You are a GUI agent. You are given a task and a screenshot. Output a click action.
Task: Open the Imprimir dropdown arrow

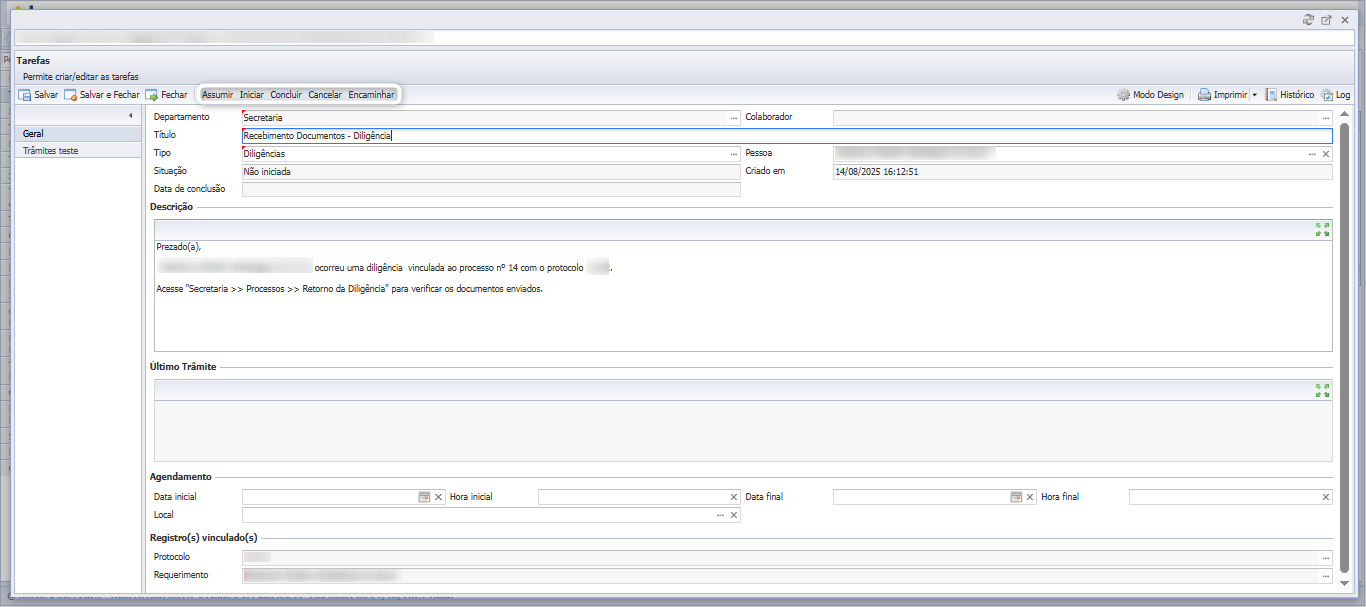pos(1254,95)
